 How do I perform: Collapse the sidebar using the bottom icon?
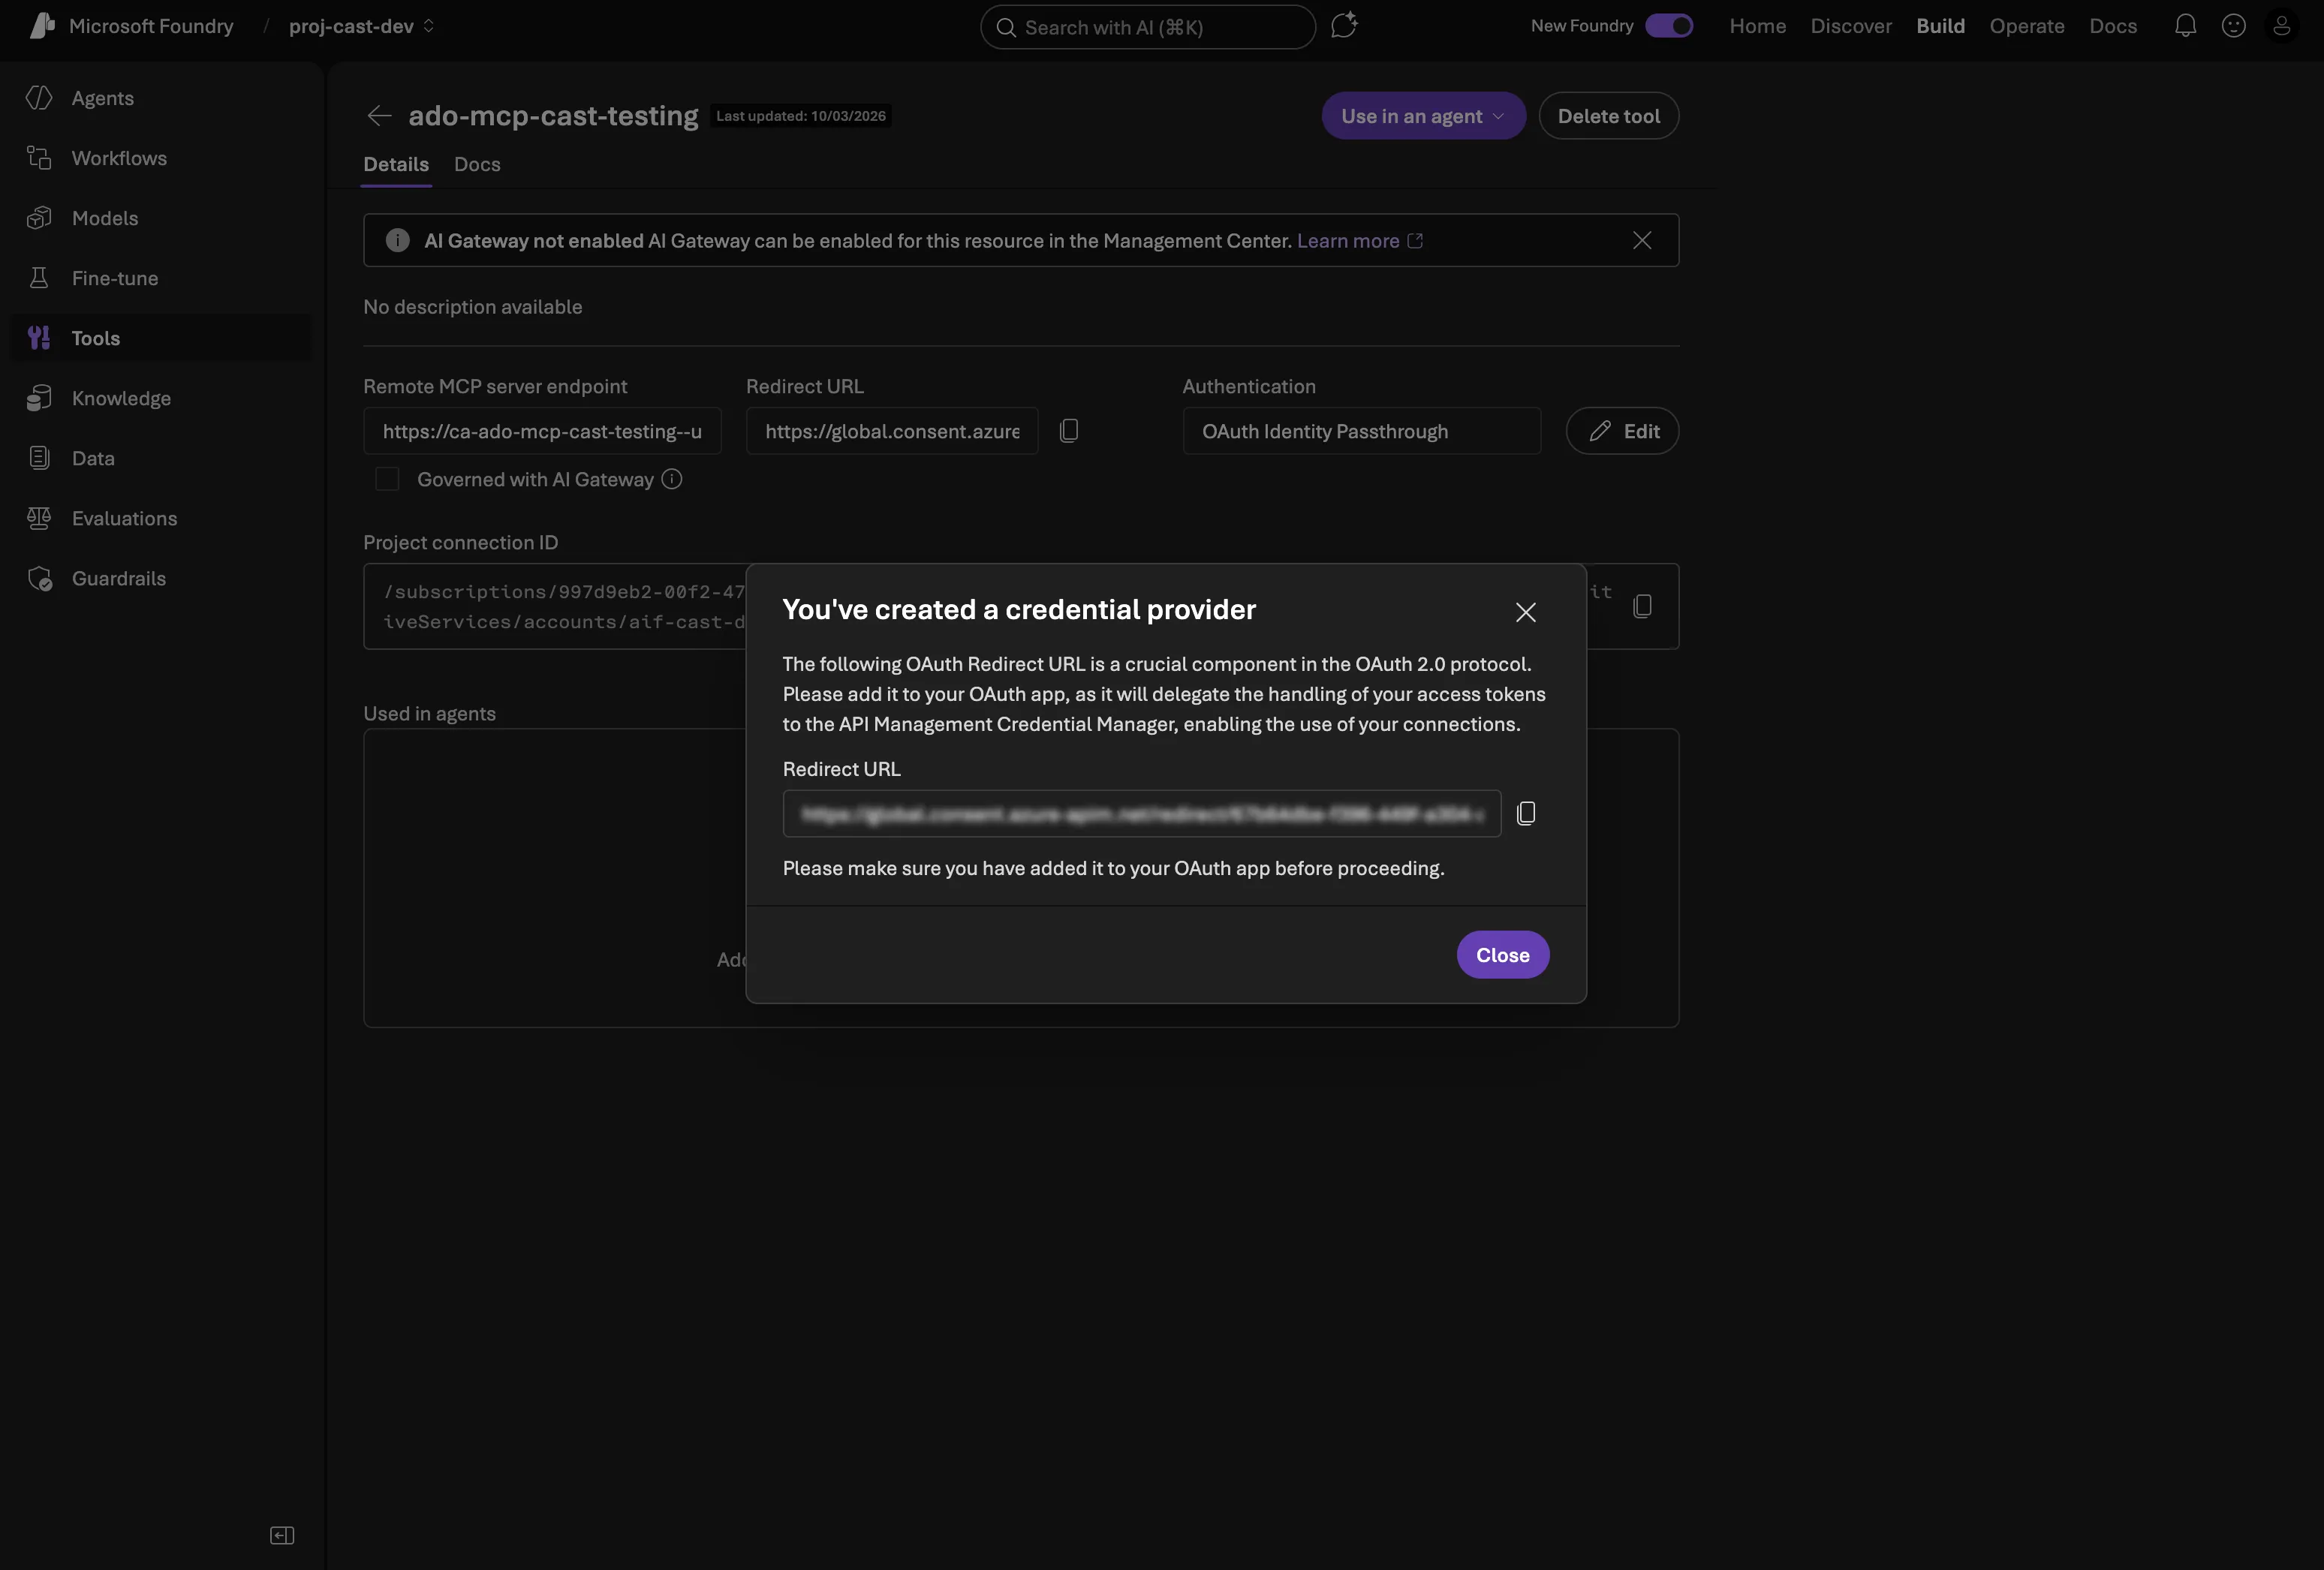coord(282,1535)
